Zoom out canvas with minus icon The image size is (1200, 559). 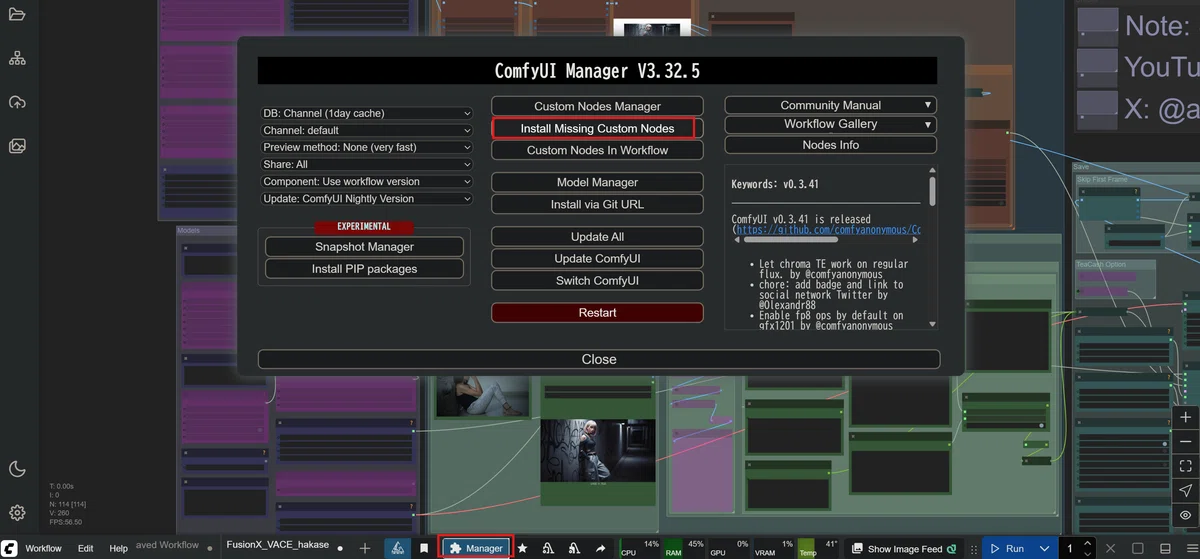pyautogui.click(x=1185, y=441)
